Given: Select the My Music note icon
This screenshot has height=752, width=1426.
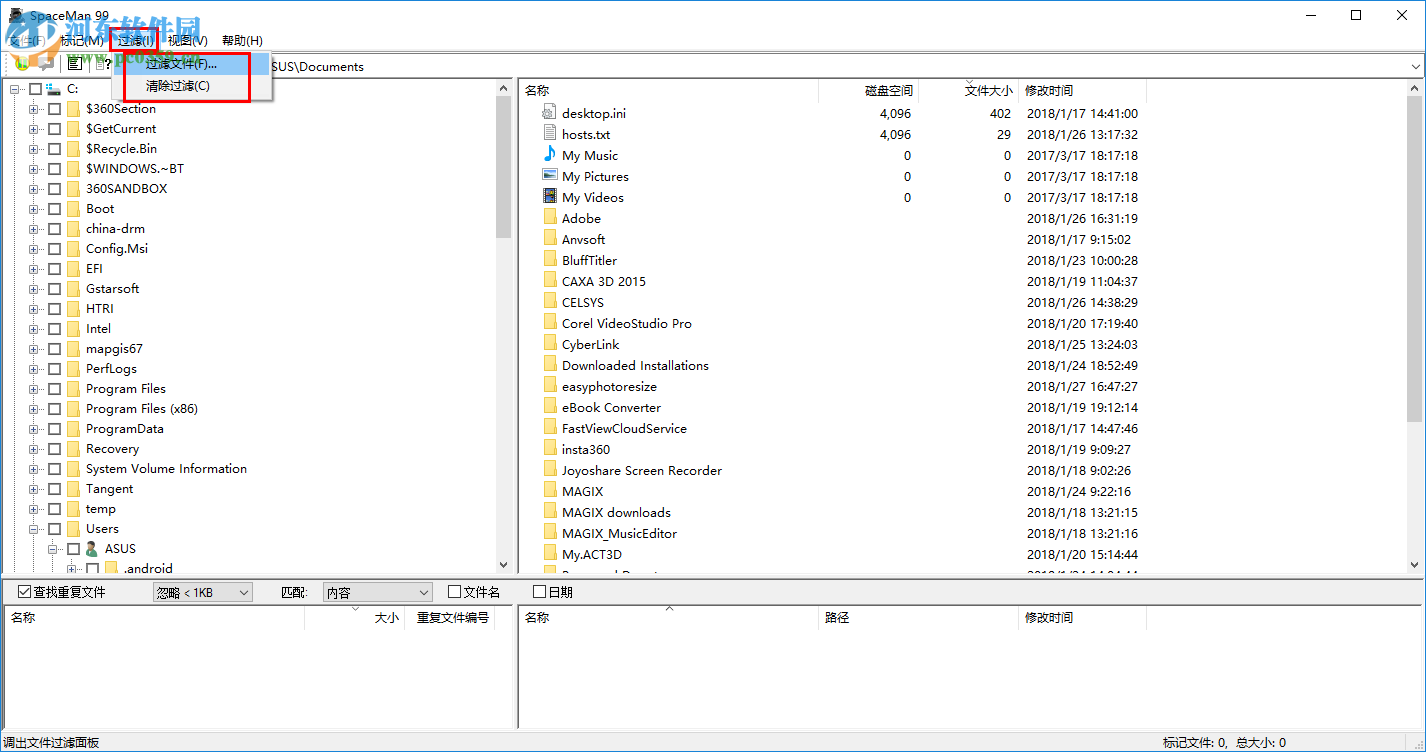Looking at the screenshot, I should [x=549, y=155].
